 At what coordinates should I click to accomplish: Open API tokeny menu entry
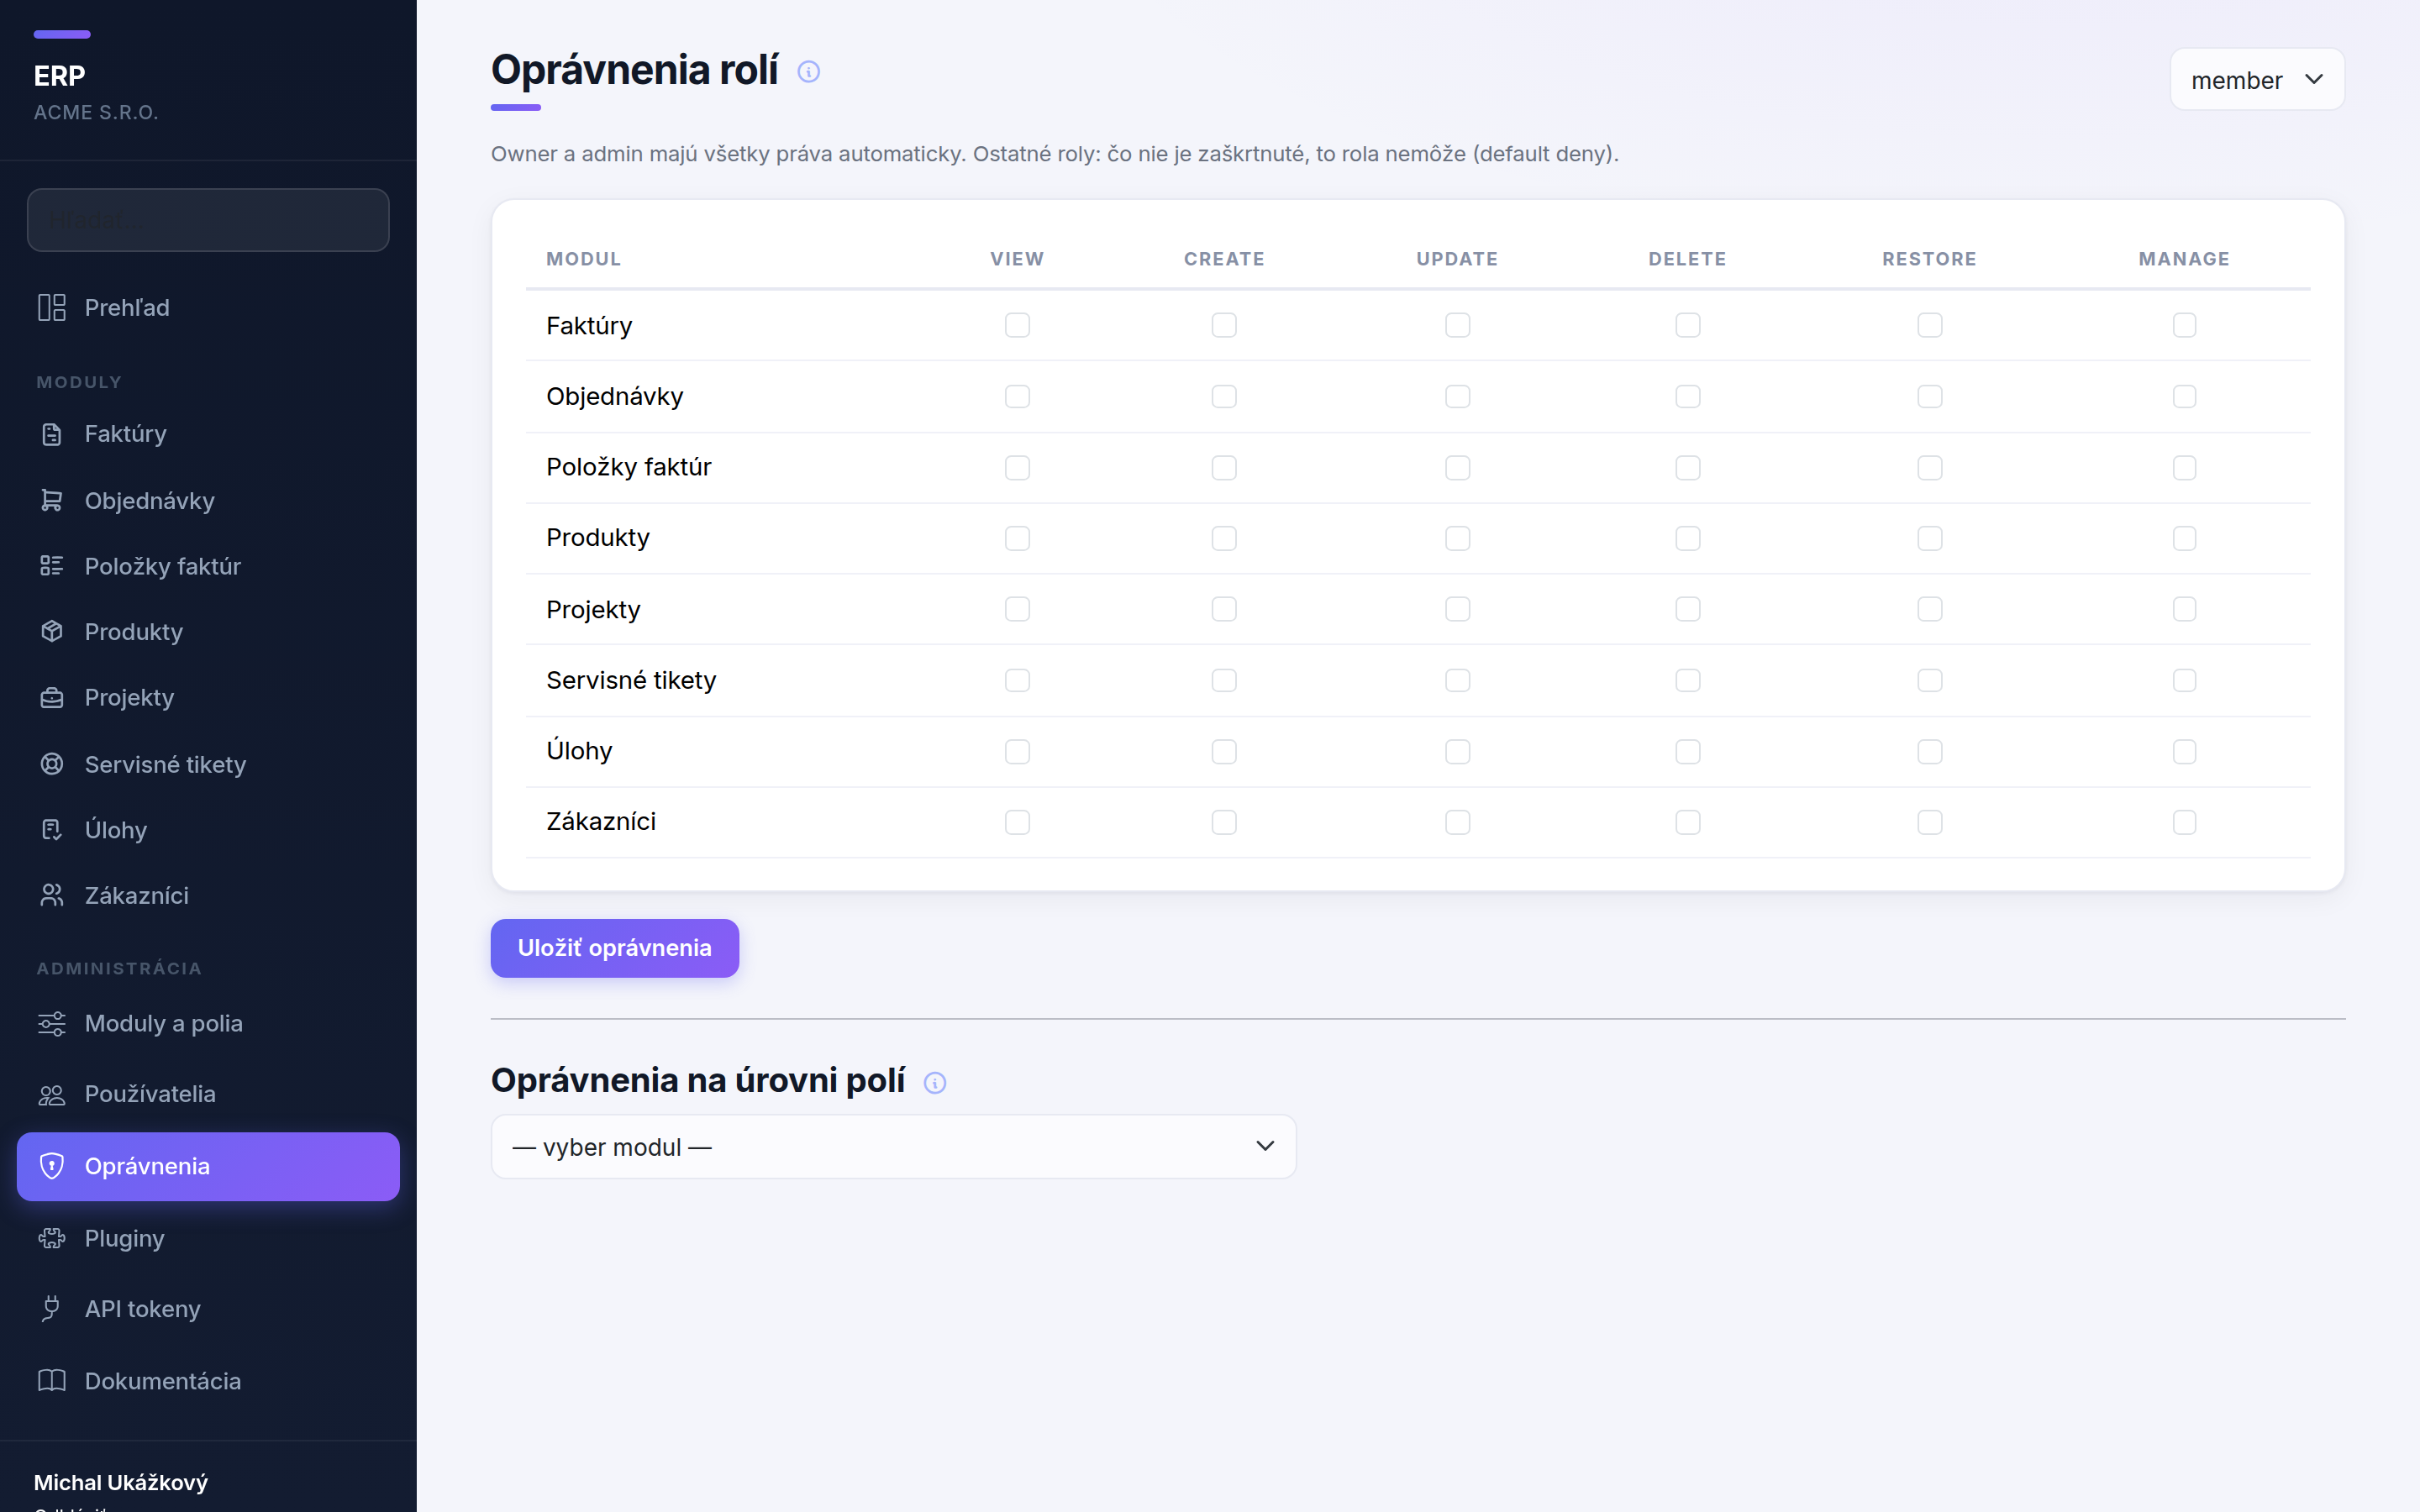tap(208, 1308)
